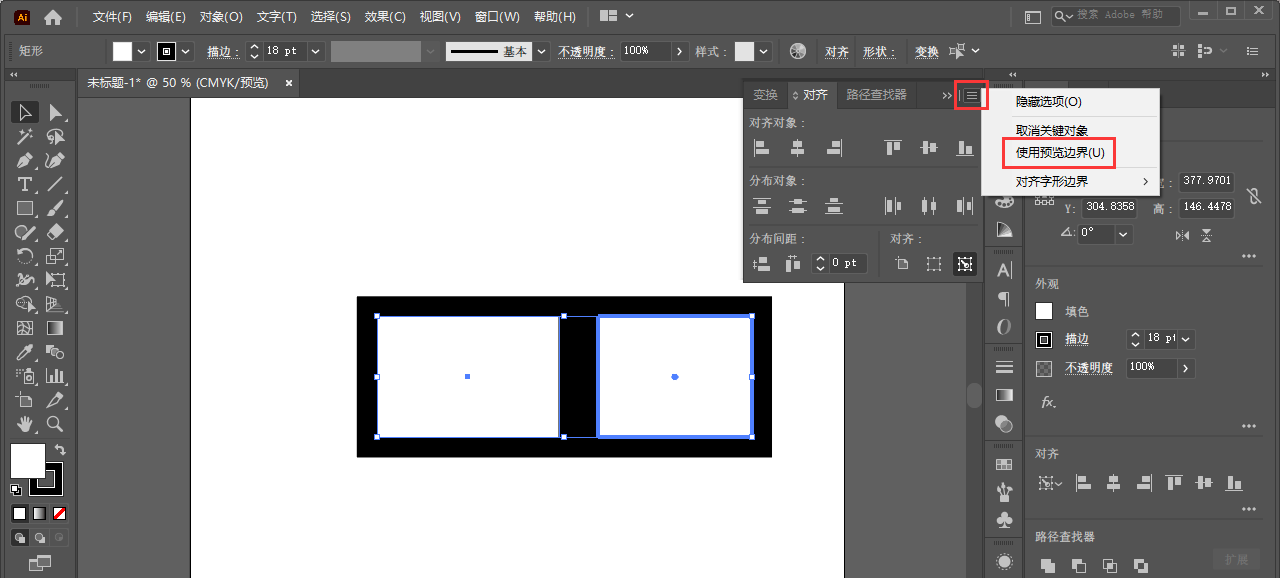Open the Align panel hamburger menu

point(971,95)
